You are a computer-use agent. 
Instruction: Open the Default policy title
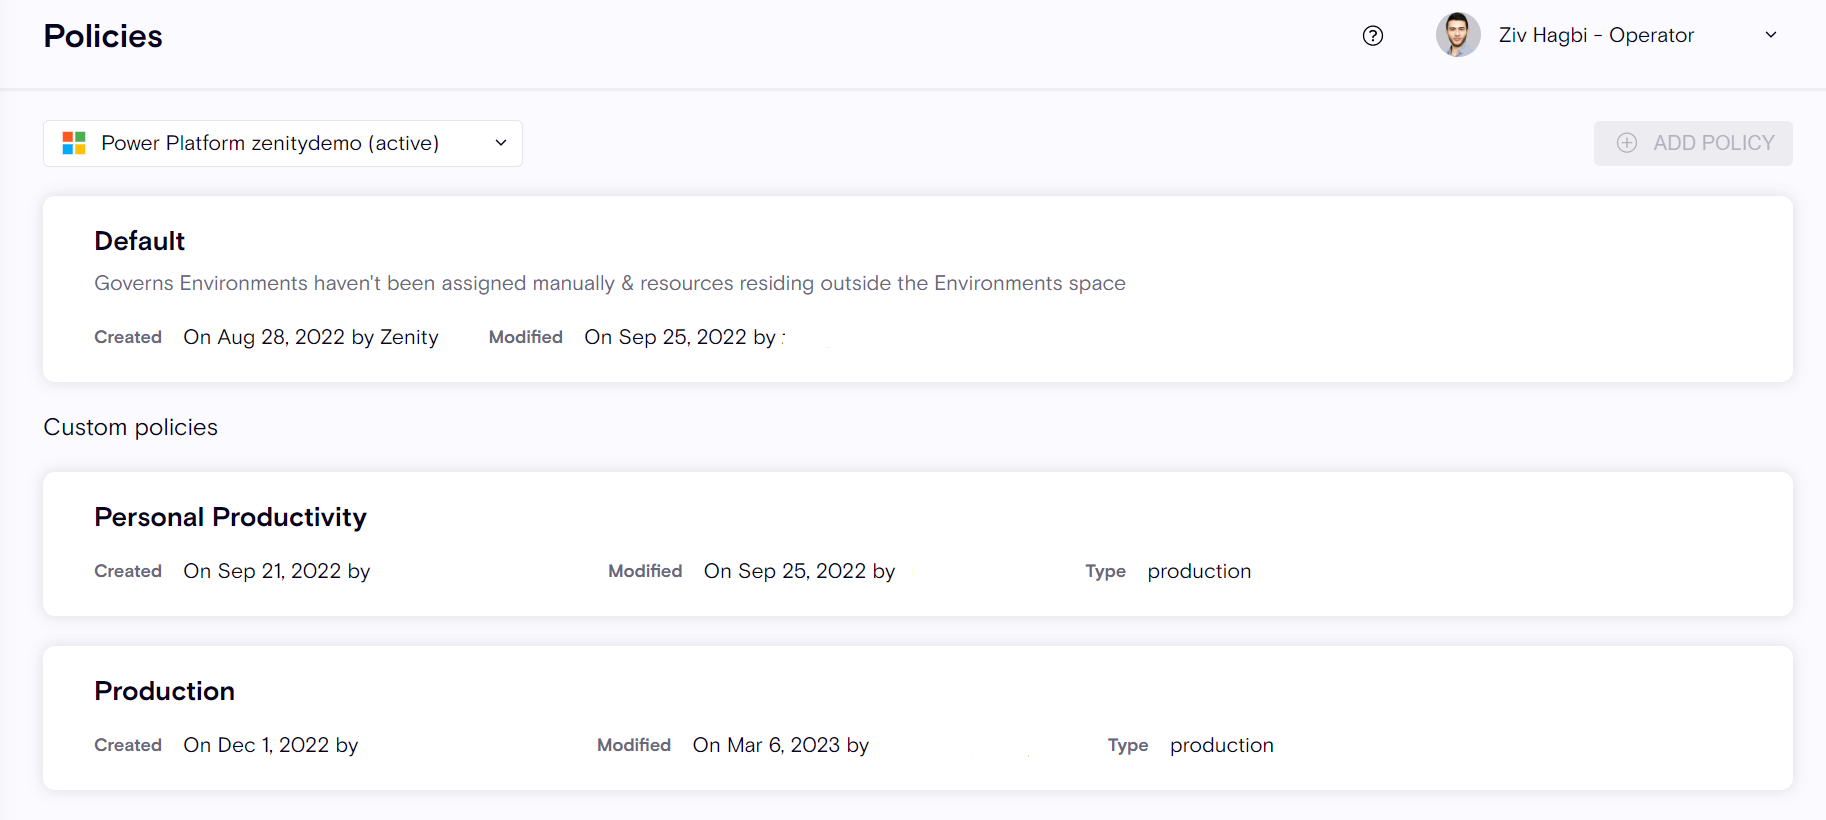pos(139,241)
